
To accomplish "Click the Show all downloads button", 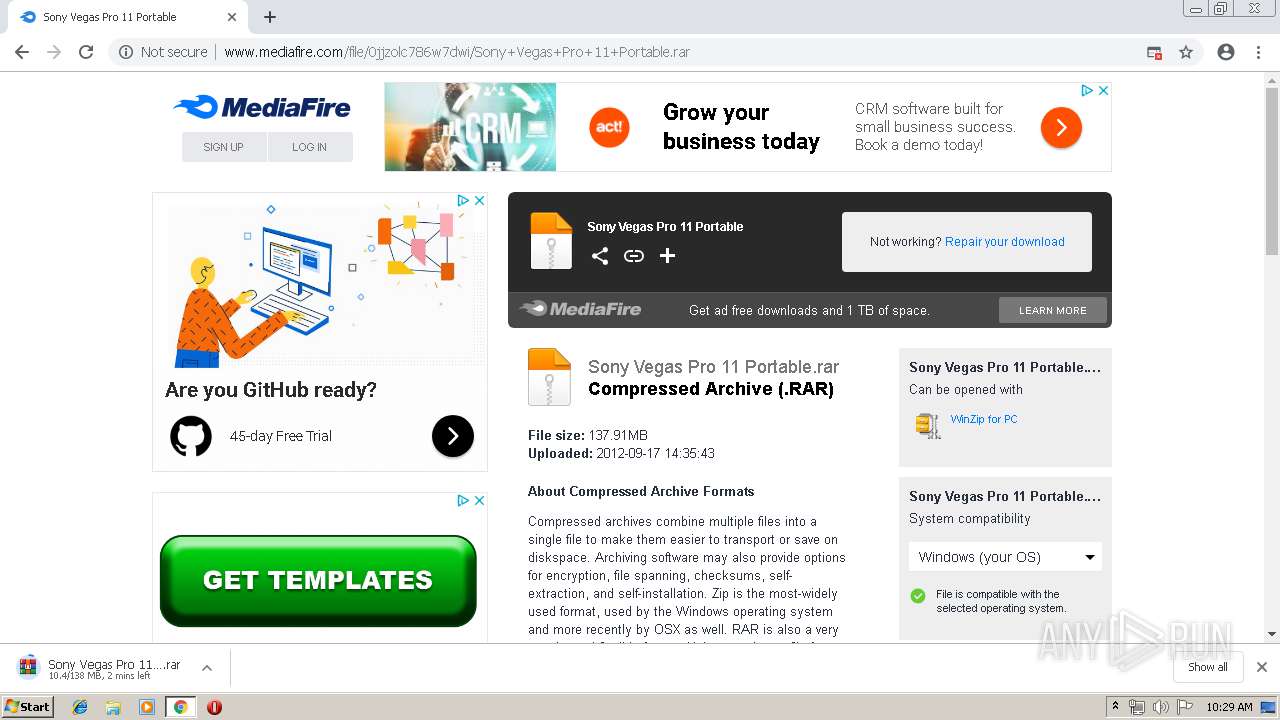I will pyautogui.click(x=1208, y=667).
